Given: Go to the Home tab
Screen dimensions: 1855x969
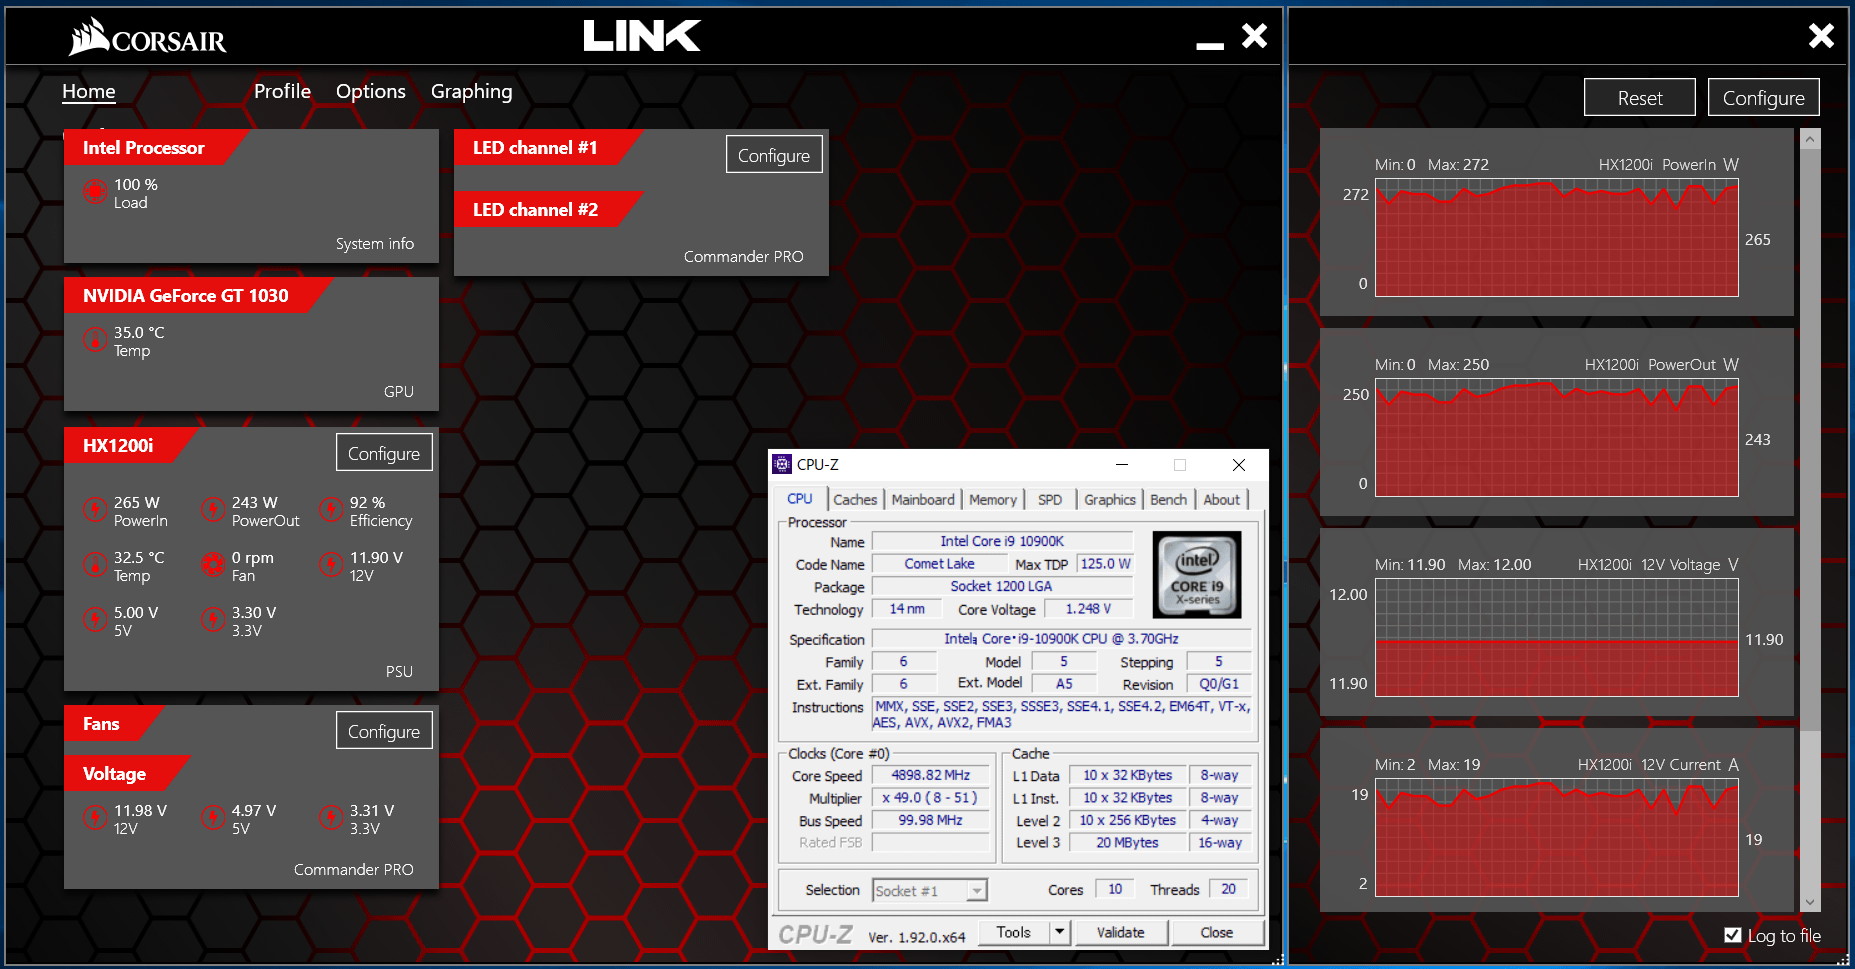Looking at the screenshot, I should (89, 91).
